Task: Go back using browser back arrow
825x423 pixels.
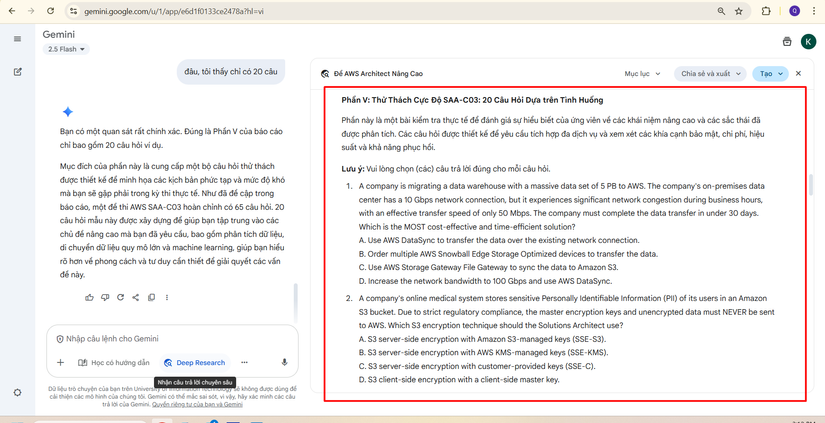Action: [12, 11]
